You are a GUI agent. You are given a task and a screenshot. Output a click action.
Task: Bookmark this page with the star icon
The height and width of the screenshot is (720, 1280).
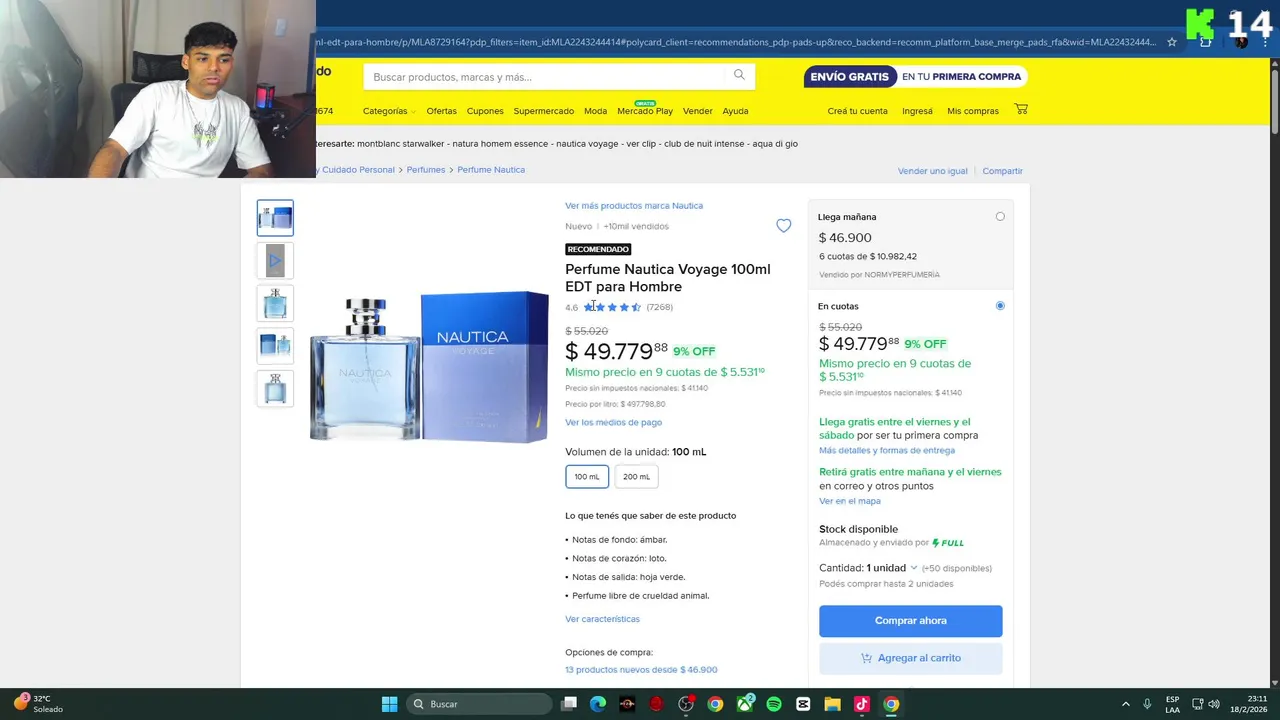coord(1172,42)
